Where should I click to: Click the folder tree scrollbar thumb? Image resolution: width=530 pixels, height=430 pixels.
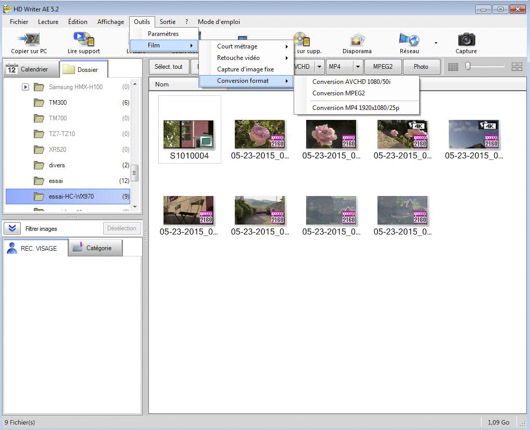click(x=135, y=173)
